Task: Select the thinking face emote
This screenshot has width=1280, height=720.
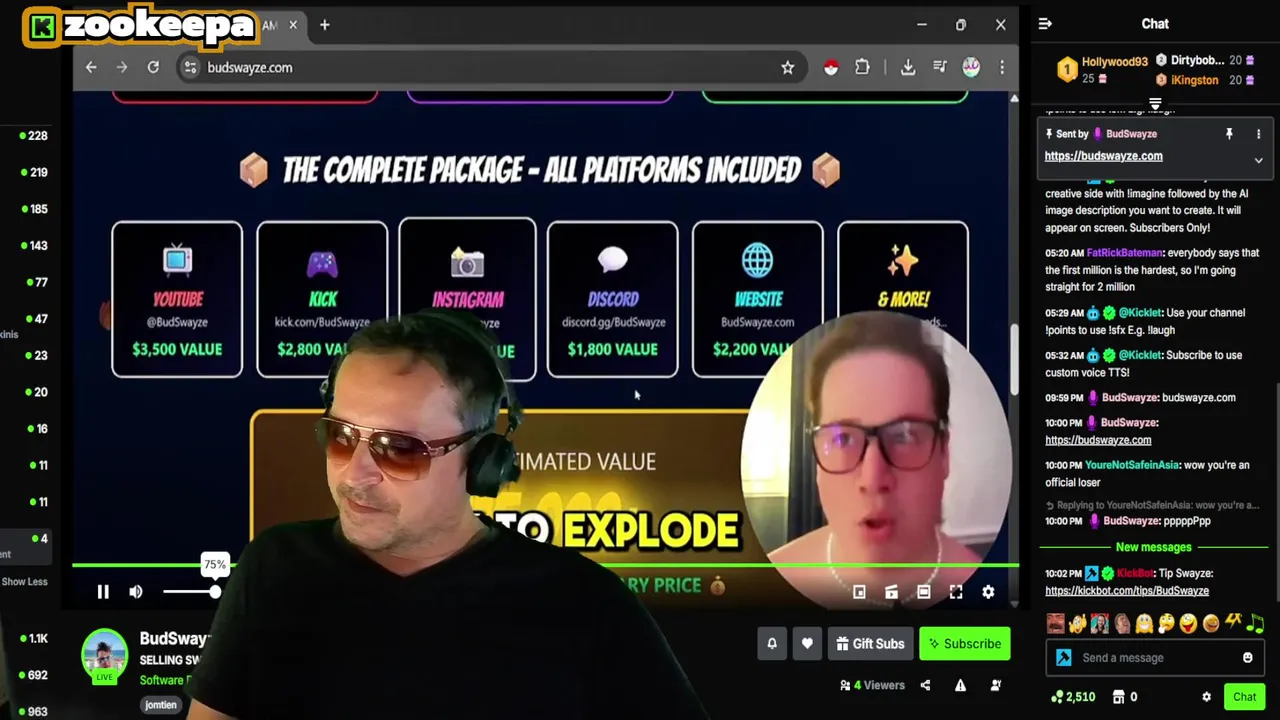Action: point(1166,624)
